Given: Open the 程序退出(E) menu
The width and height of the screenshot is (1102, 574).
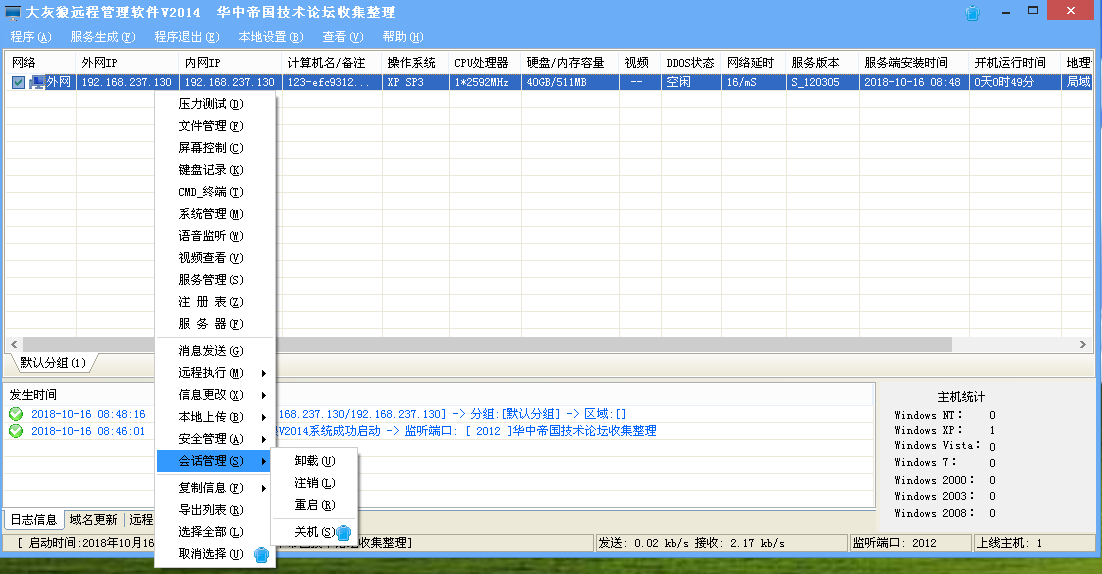Looking at the screenshot, I should 187,37.
